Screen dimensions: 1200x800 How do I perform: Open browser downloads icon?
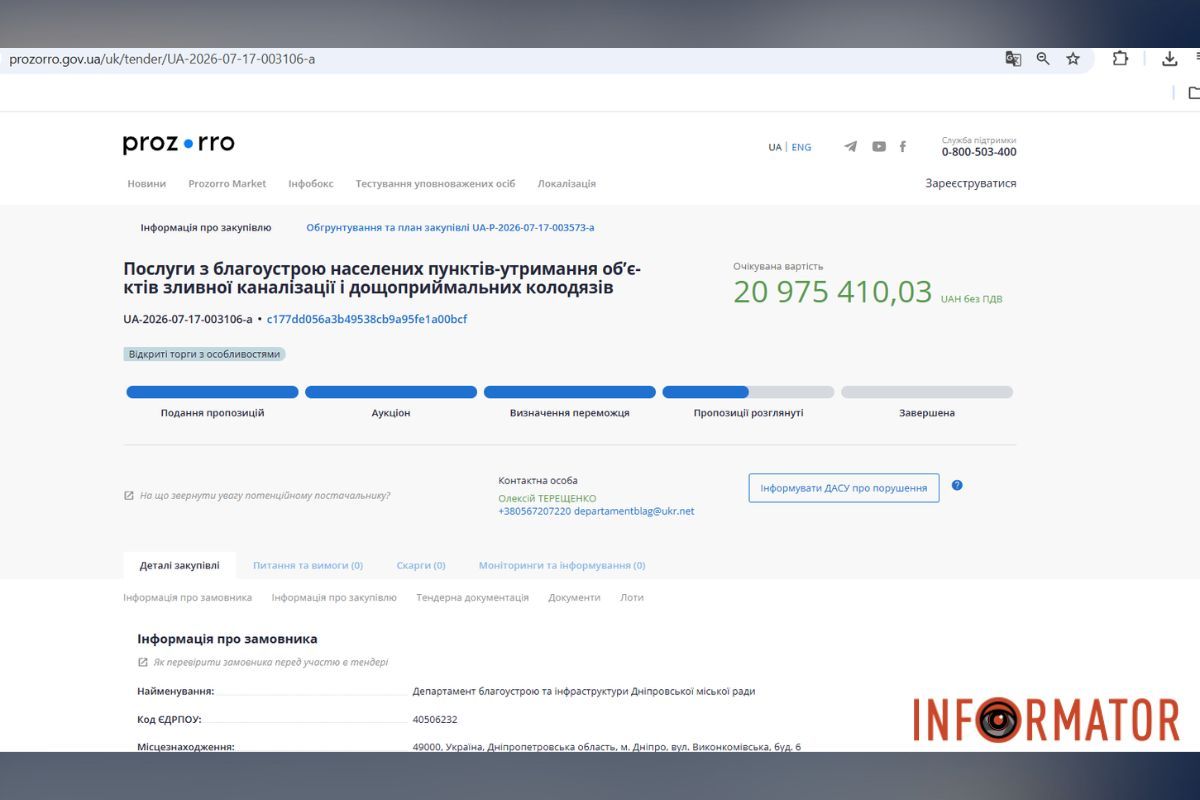1169,59
